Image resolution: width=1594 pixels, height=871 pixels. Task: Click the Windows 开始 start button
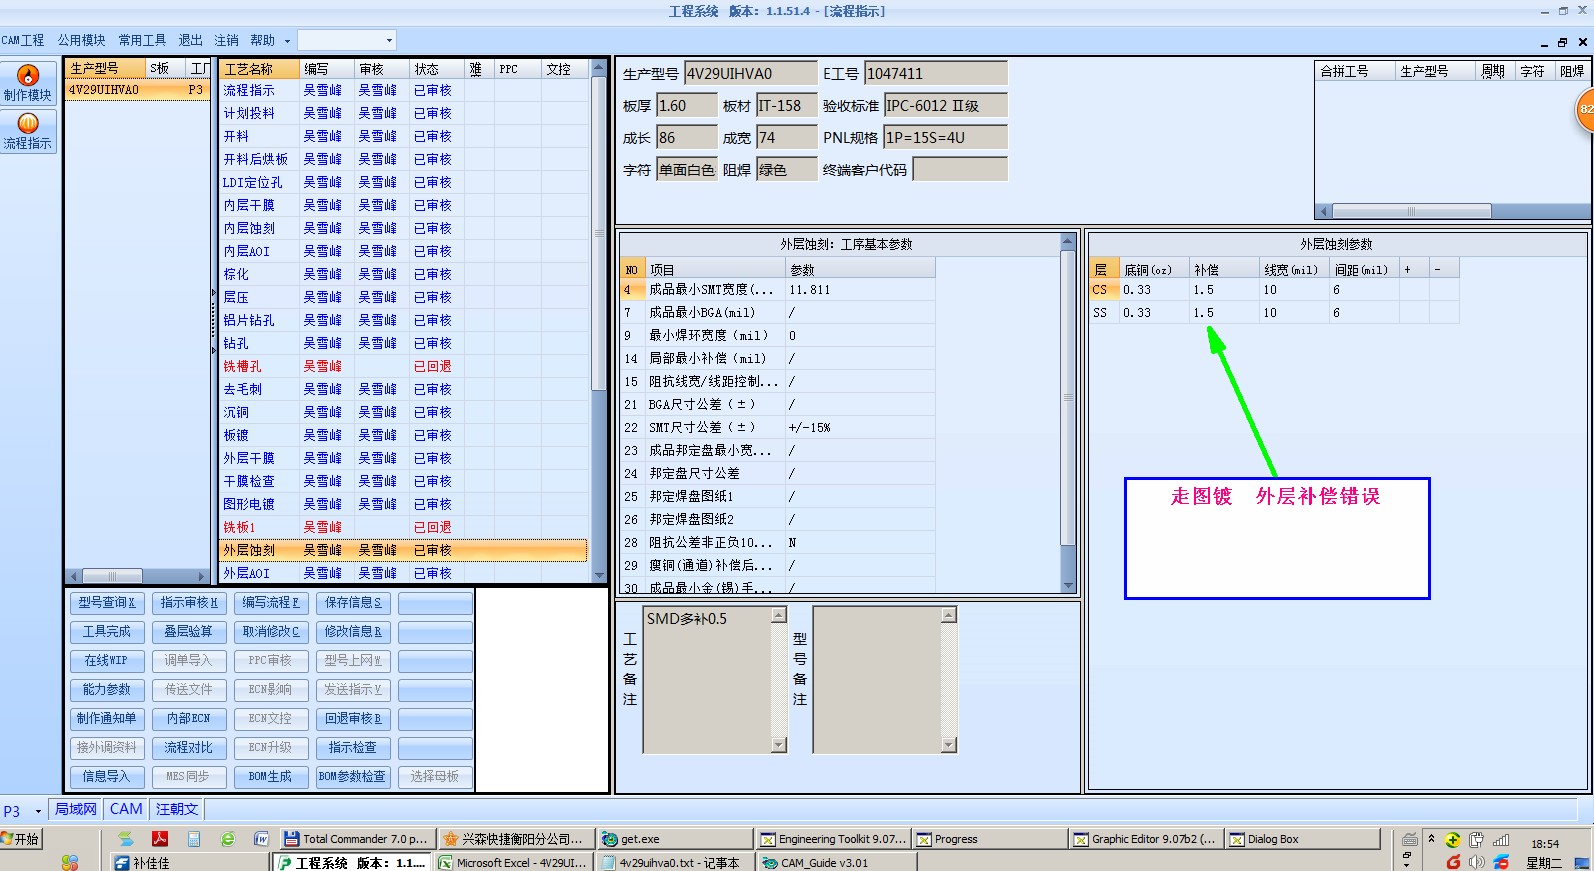21,839
